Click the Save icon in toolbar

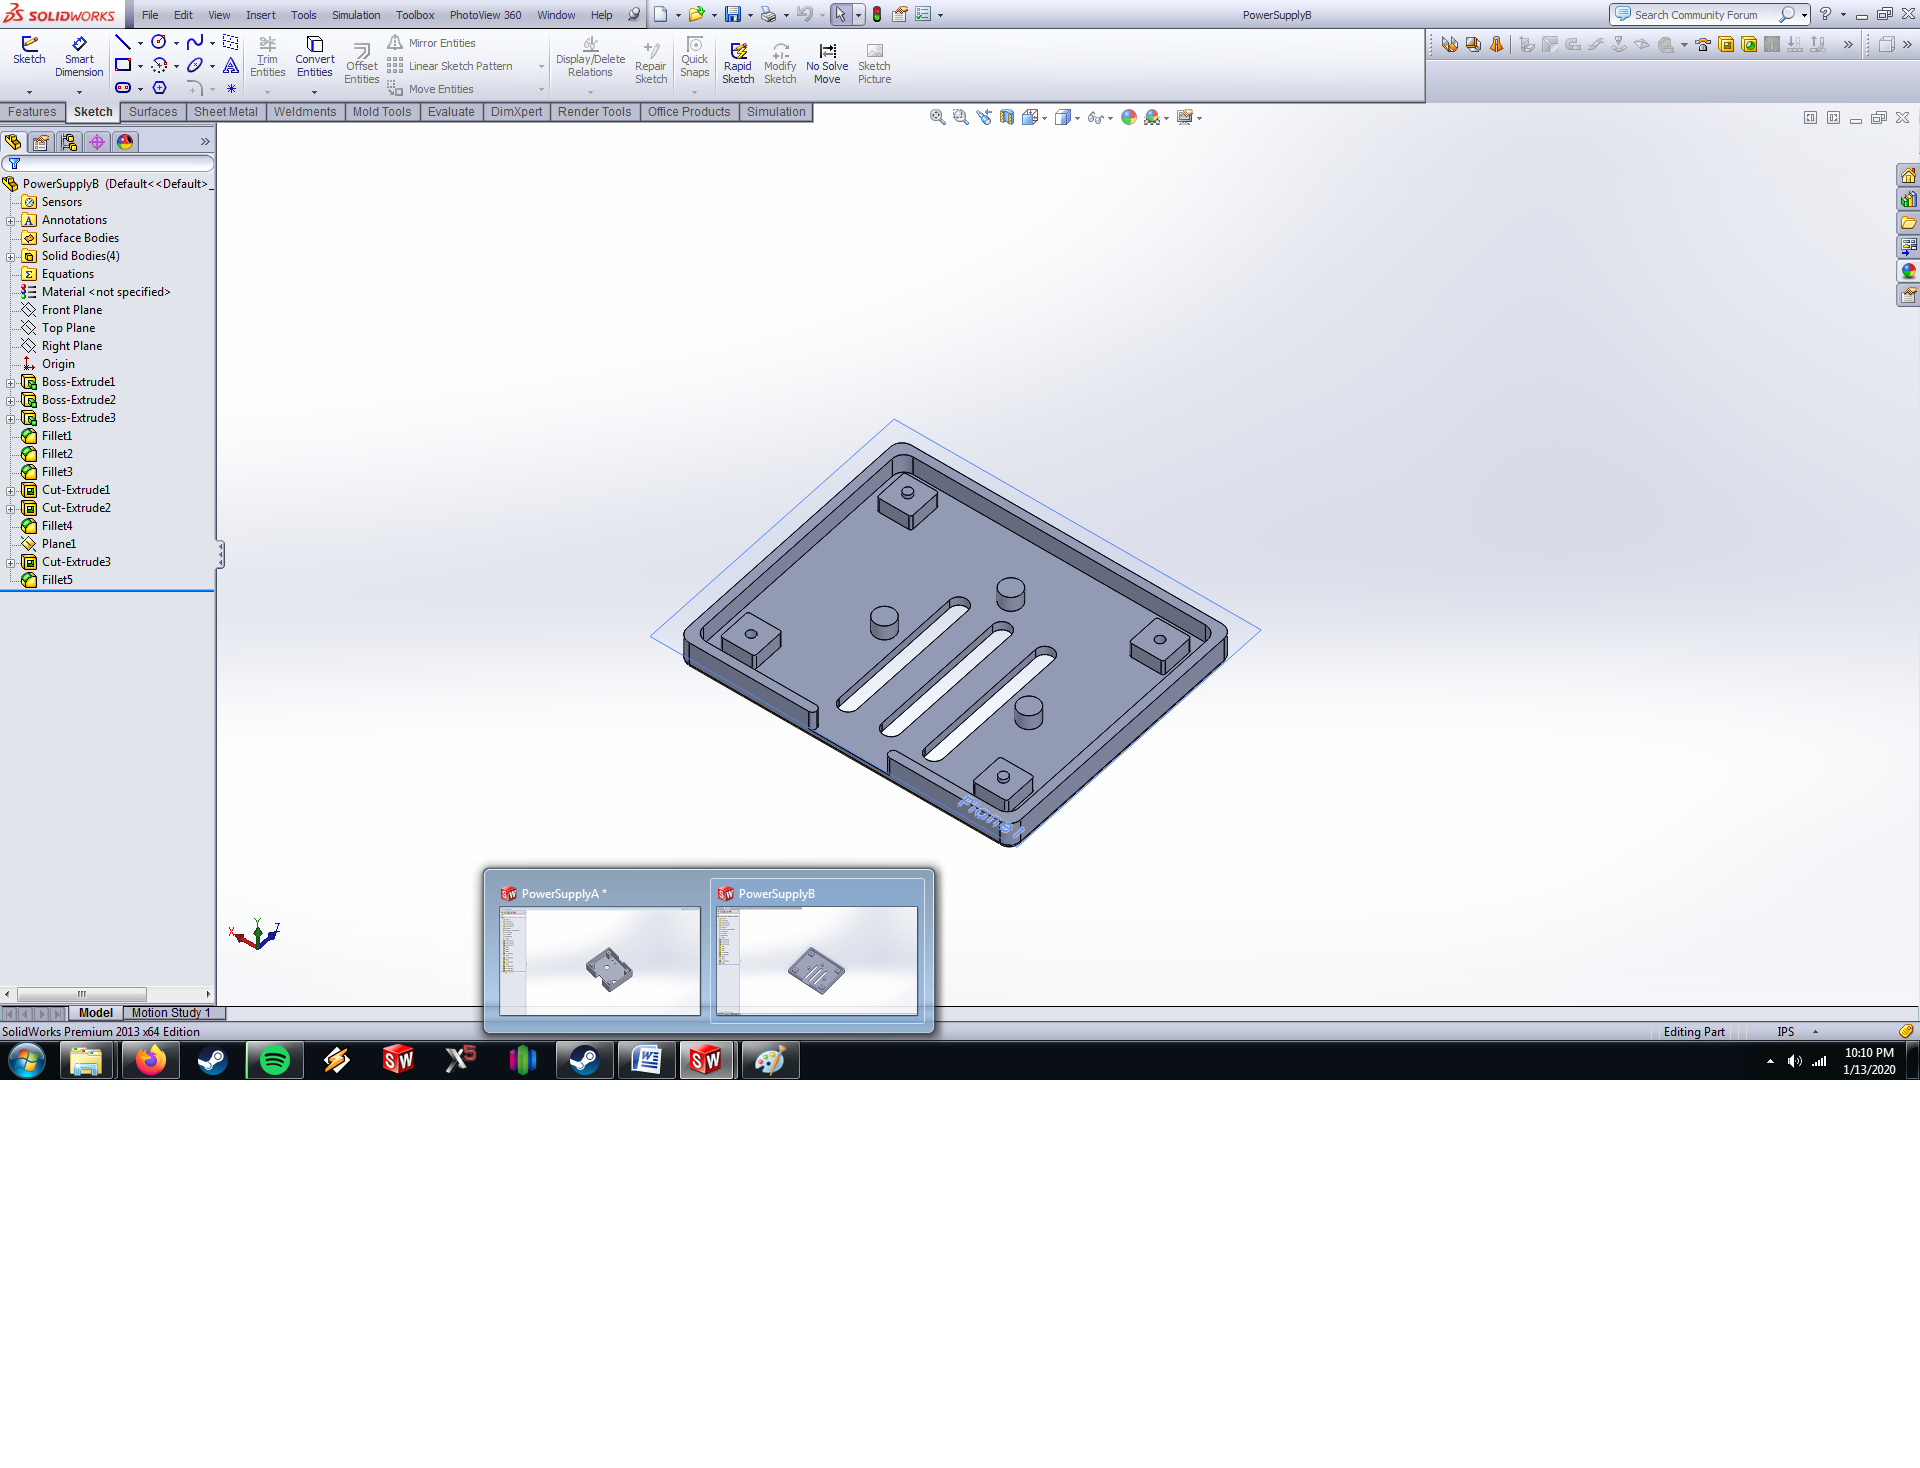pyautogui.click(x=733, y=14)
